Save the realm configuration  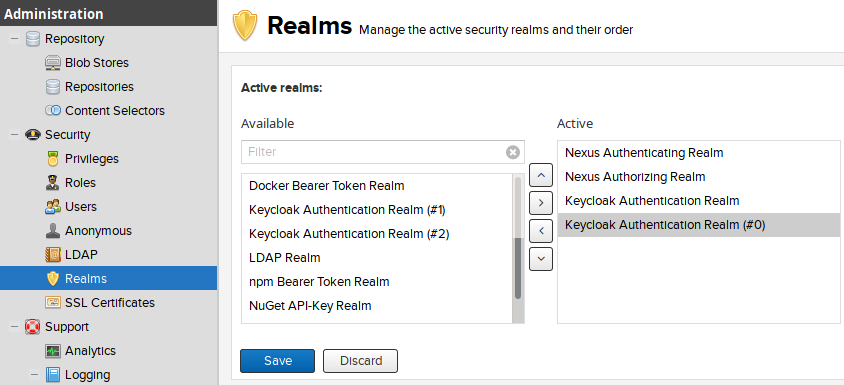(277, 361)
